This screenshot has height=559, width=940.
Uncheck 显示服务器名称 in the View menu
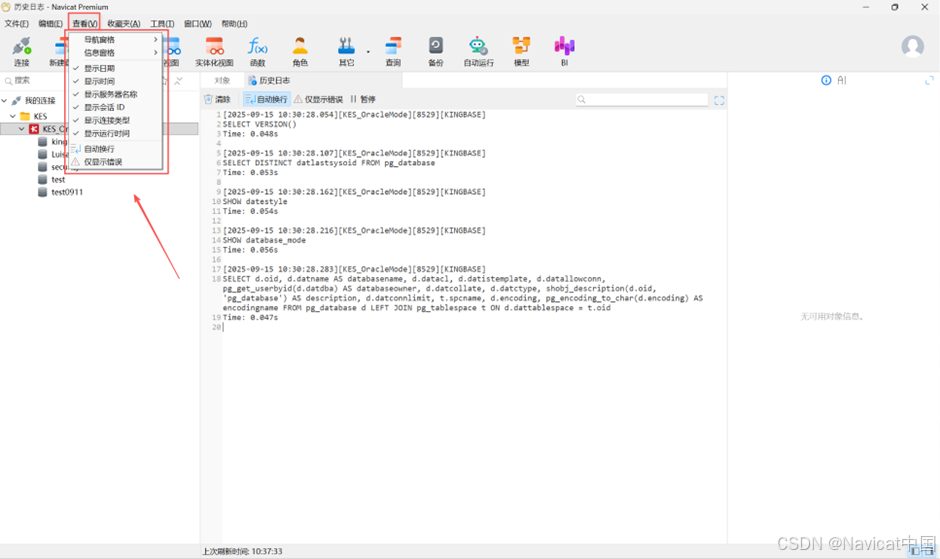click(x=116, y=94)
